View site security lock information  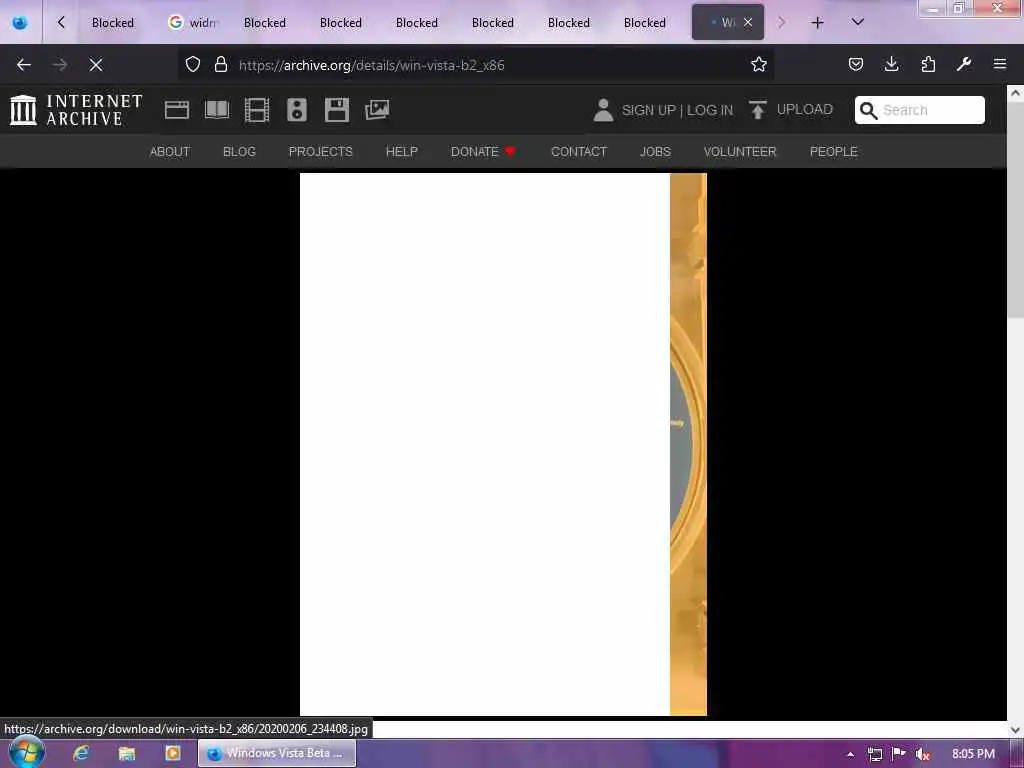click(x=221, y=65)
